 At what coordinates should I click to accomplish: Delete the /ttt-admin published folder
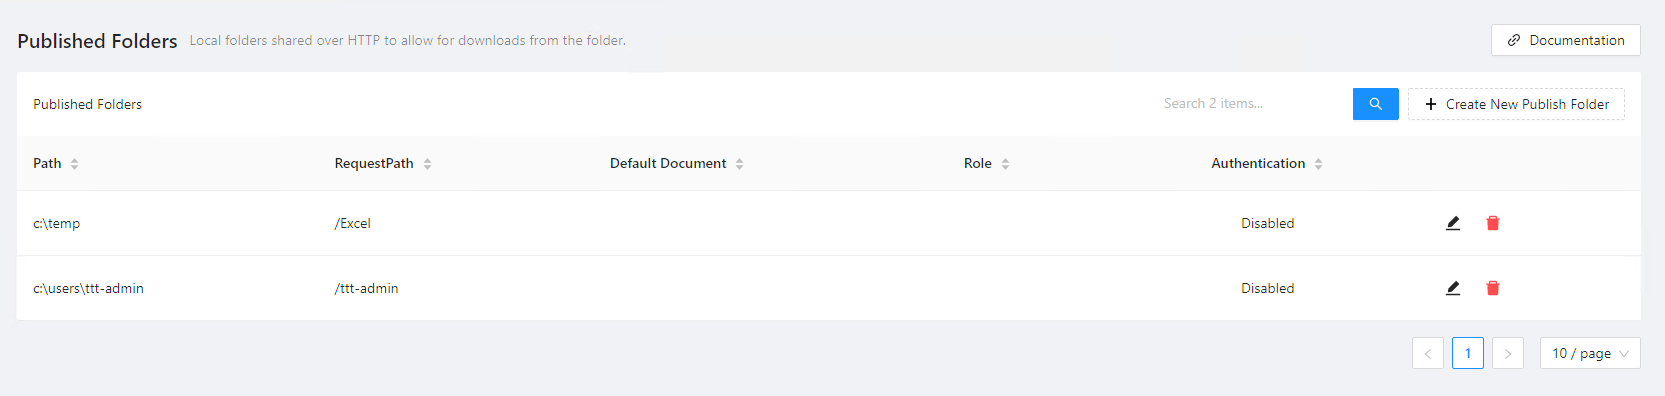click(1493, 288)
